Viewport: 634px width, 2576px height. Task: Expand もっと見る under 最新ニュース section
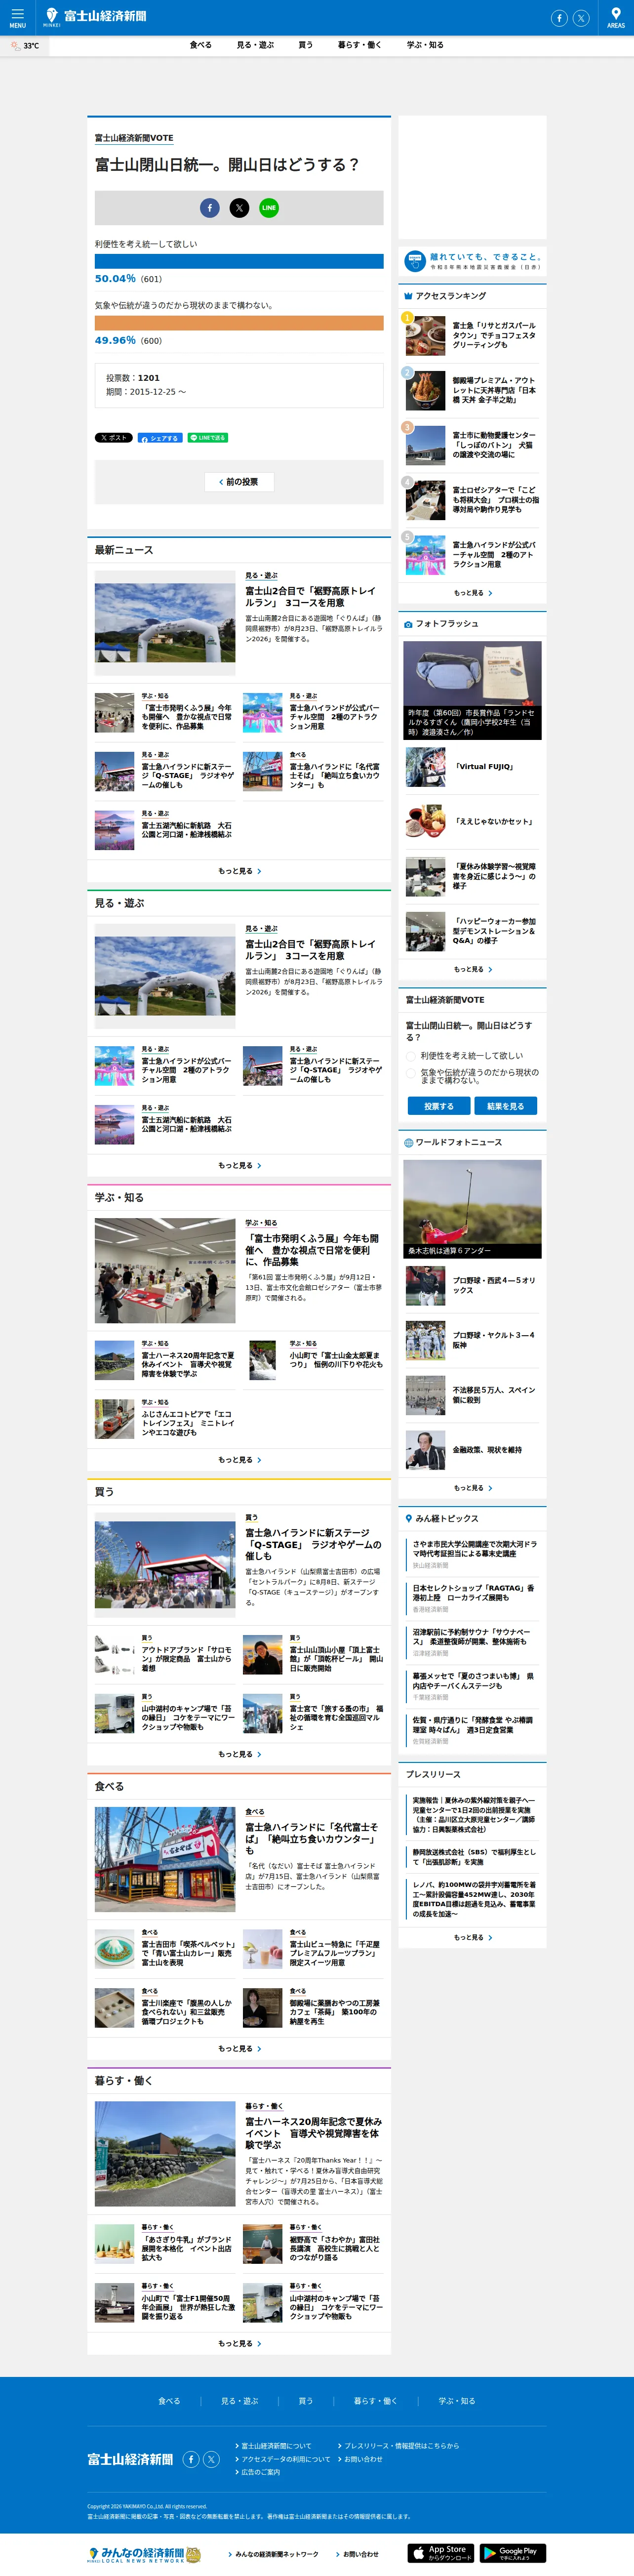239,871
